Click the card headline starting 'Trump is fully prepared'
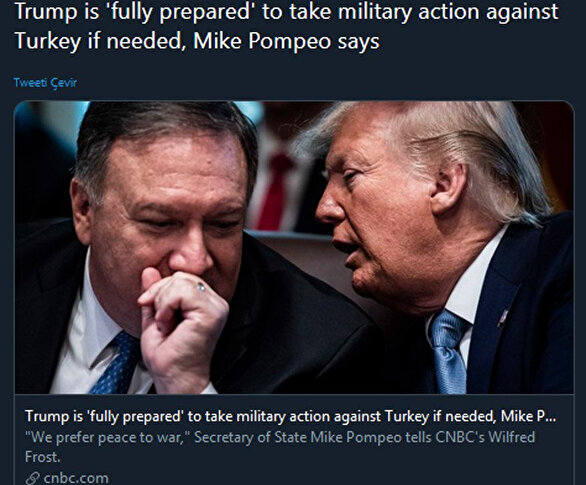The image size is (586, 485). (x=290, y=416)
